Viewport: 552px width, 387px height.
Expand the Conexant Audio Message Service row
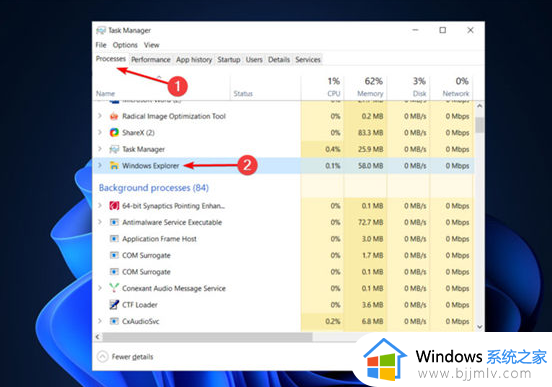[100, 288]
